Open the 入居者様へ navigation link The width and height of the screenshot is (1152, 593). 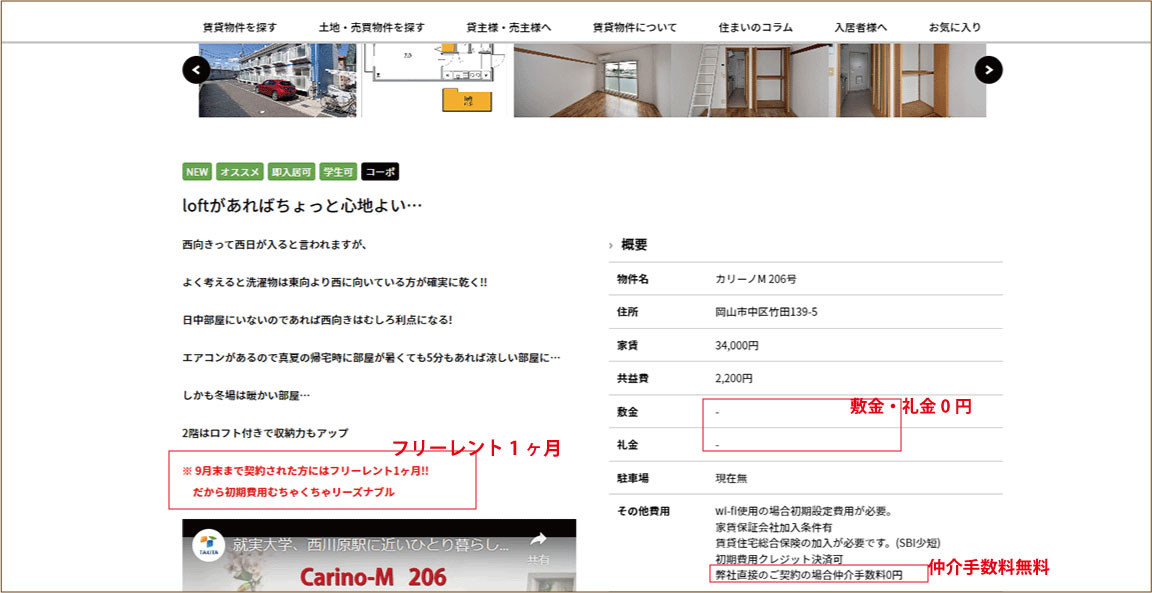click(x=860, y=27)
